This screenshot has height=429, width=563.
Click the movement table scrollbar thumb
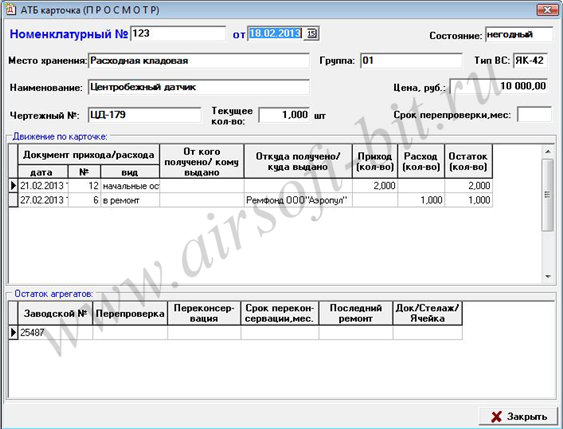(548, 195)
